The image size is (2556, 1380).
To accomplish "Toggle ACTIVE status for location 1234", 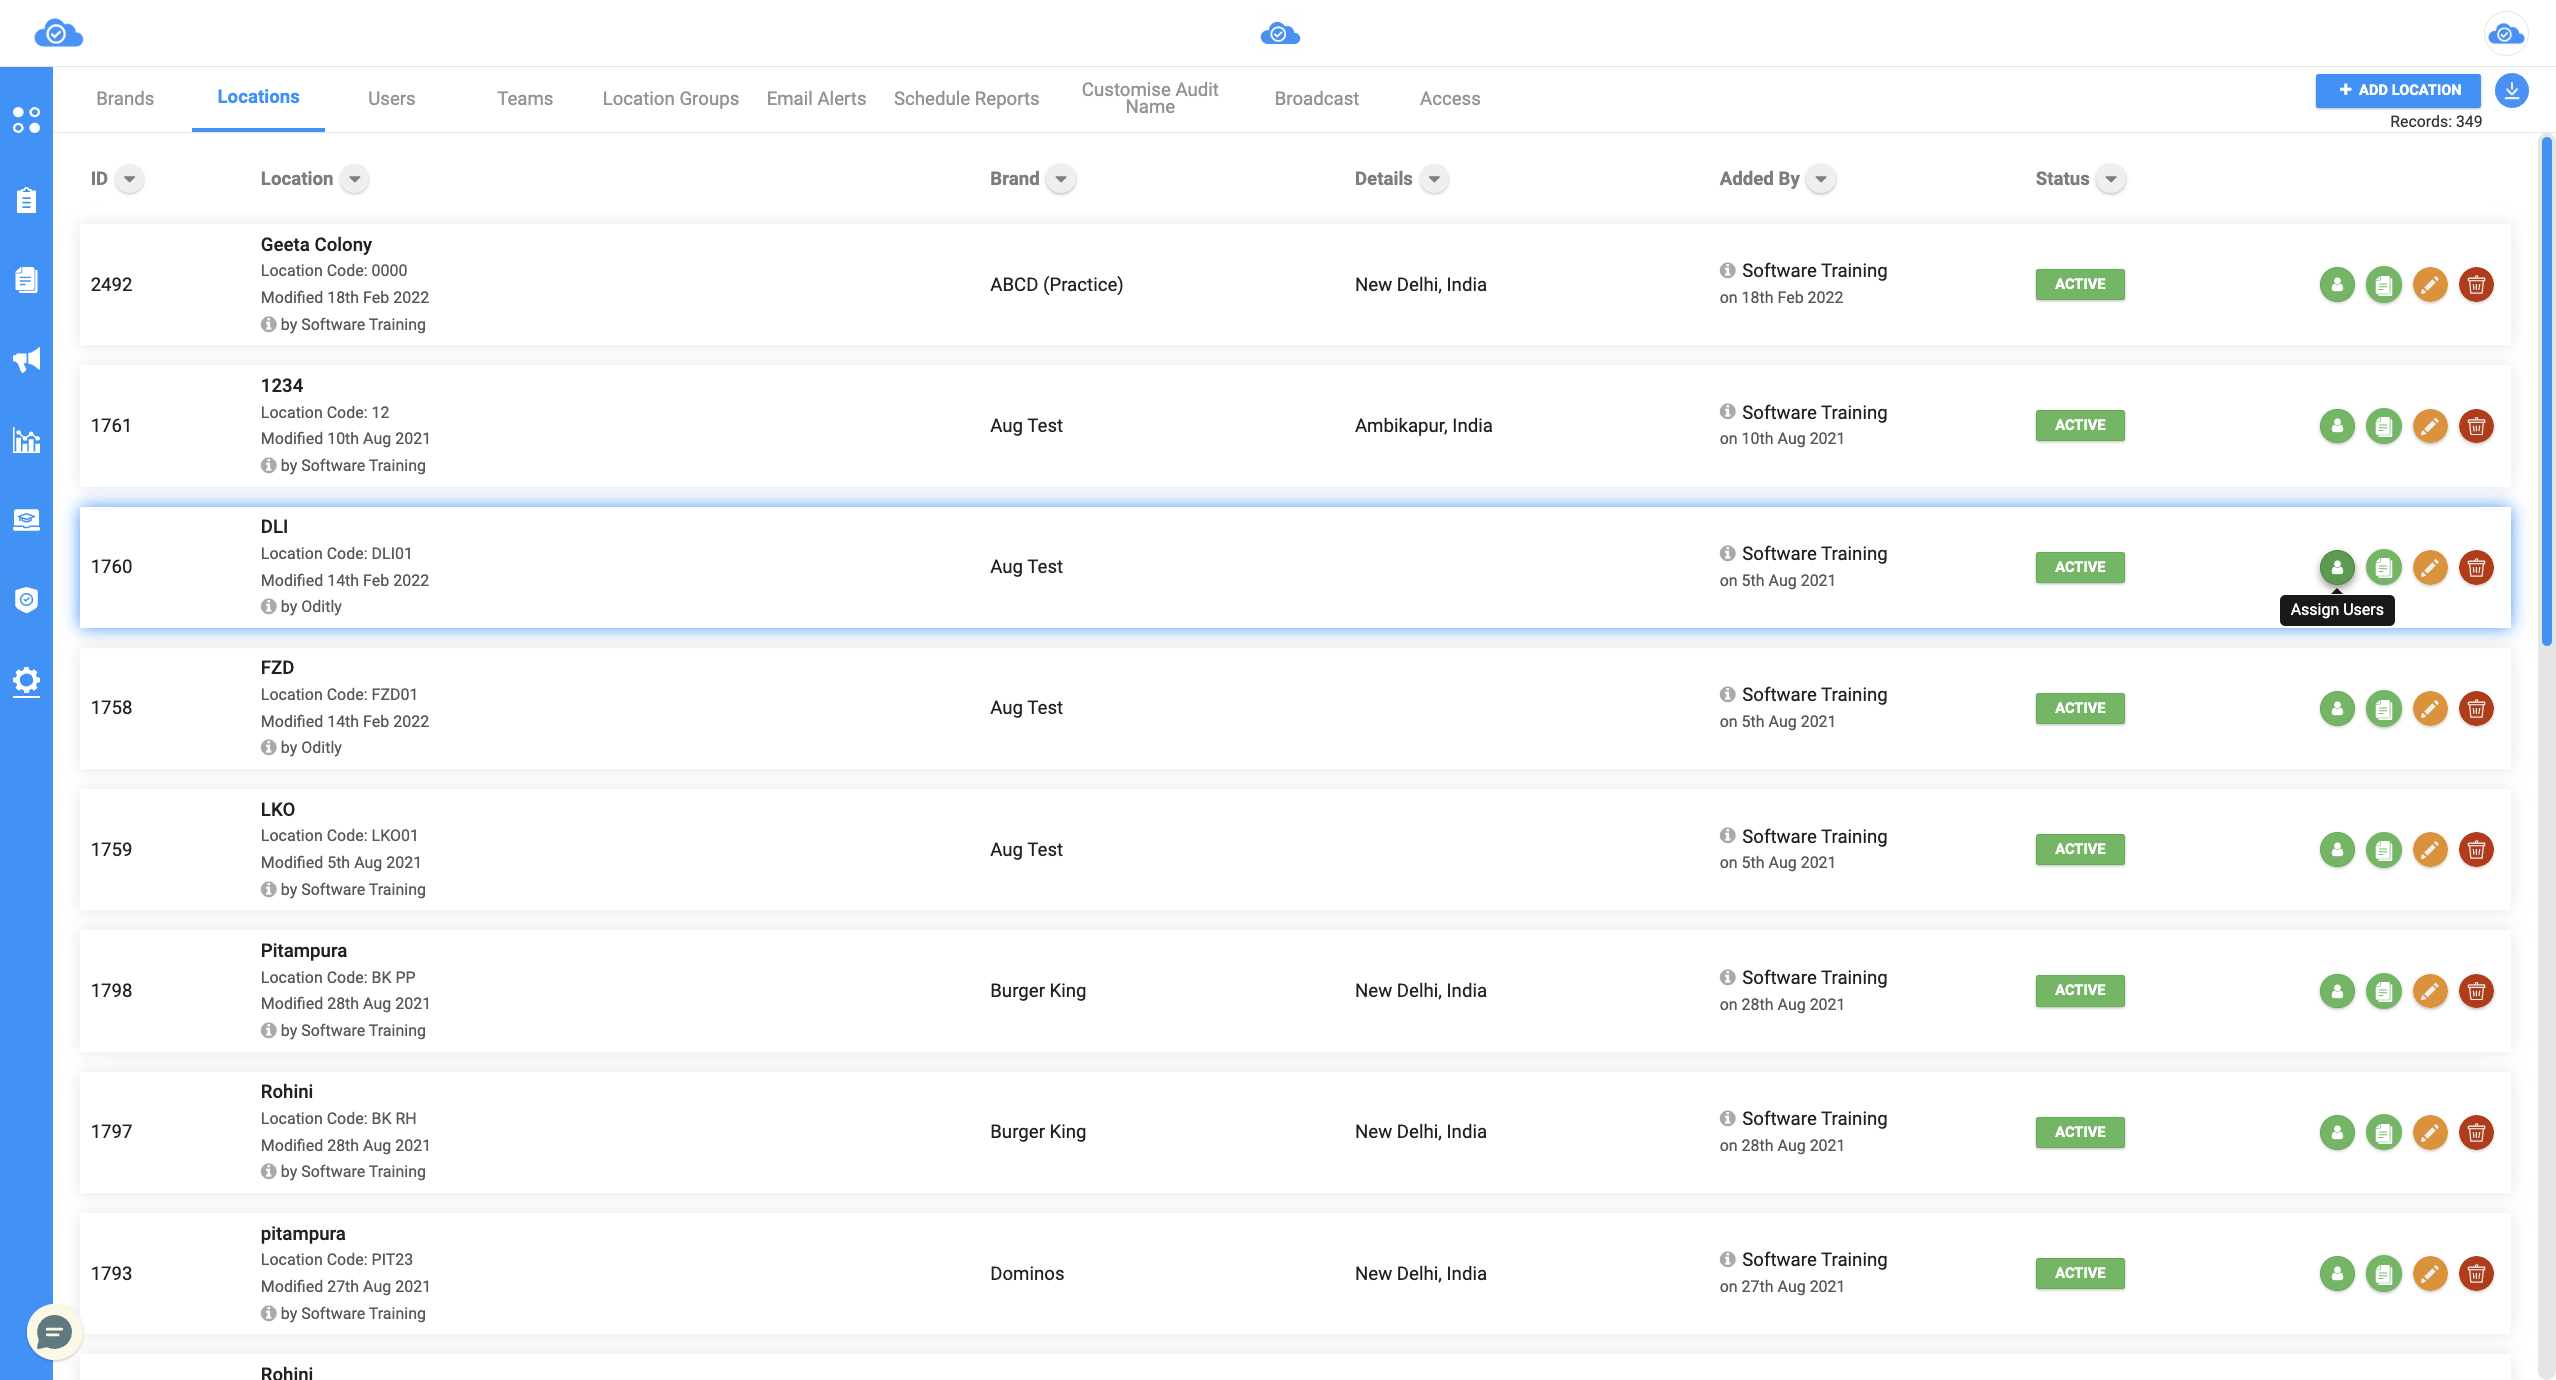I will (x=2080, y=425).
